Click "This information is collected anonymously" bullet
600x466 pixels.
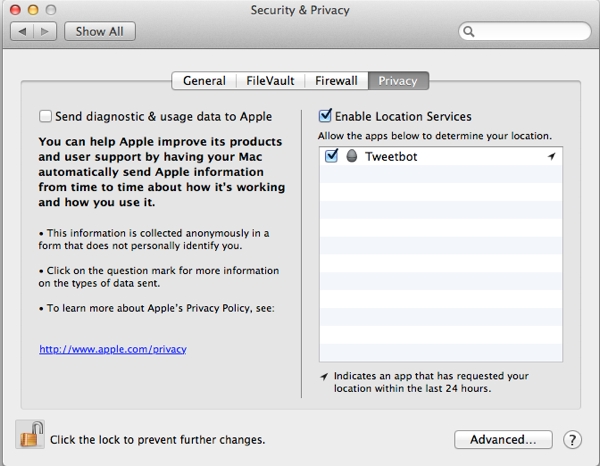click(154, 239)
